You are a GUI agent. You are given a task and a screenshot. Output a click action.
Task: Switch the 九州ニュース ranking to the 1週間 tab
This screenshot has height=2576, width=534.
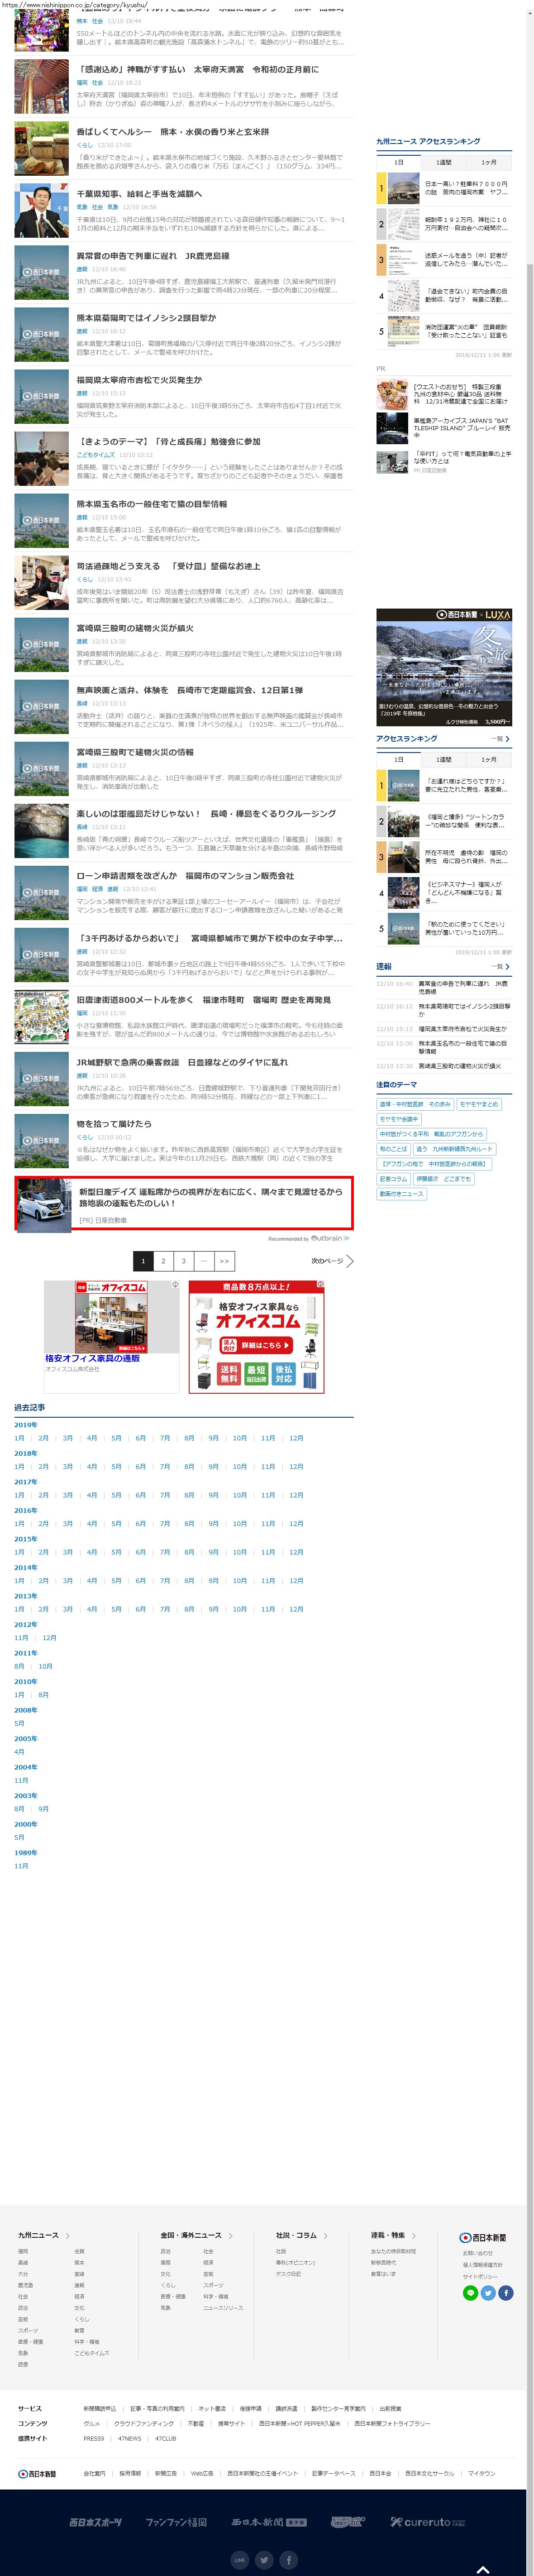(x=443, y=162)
